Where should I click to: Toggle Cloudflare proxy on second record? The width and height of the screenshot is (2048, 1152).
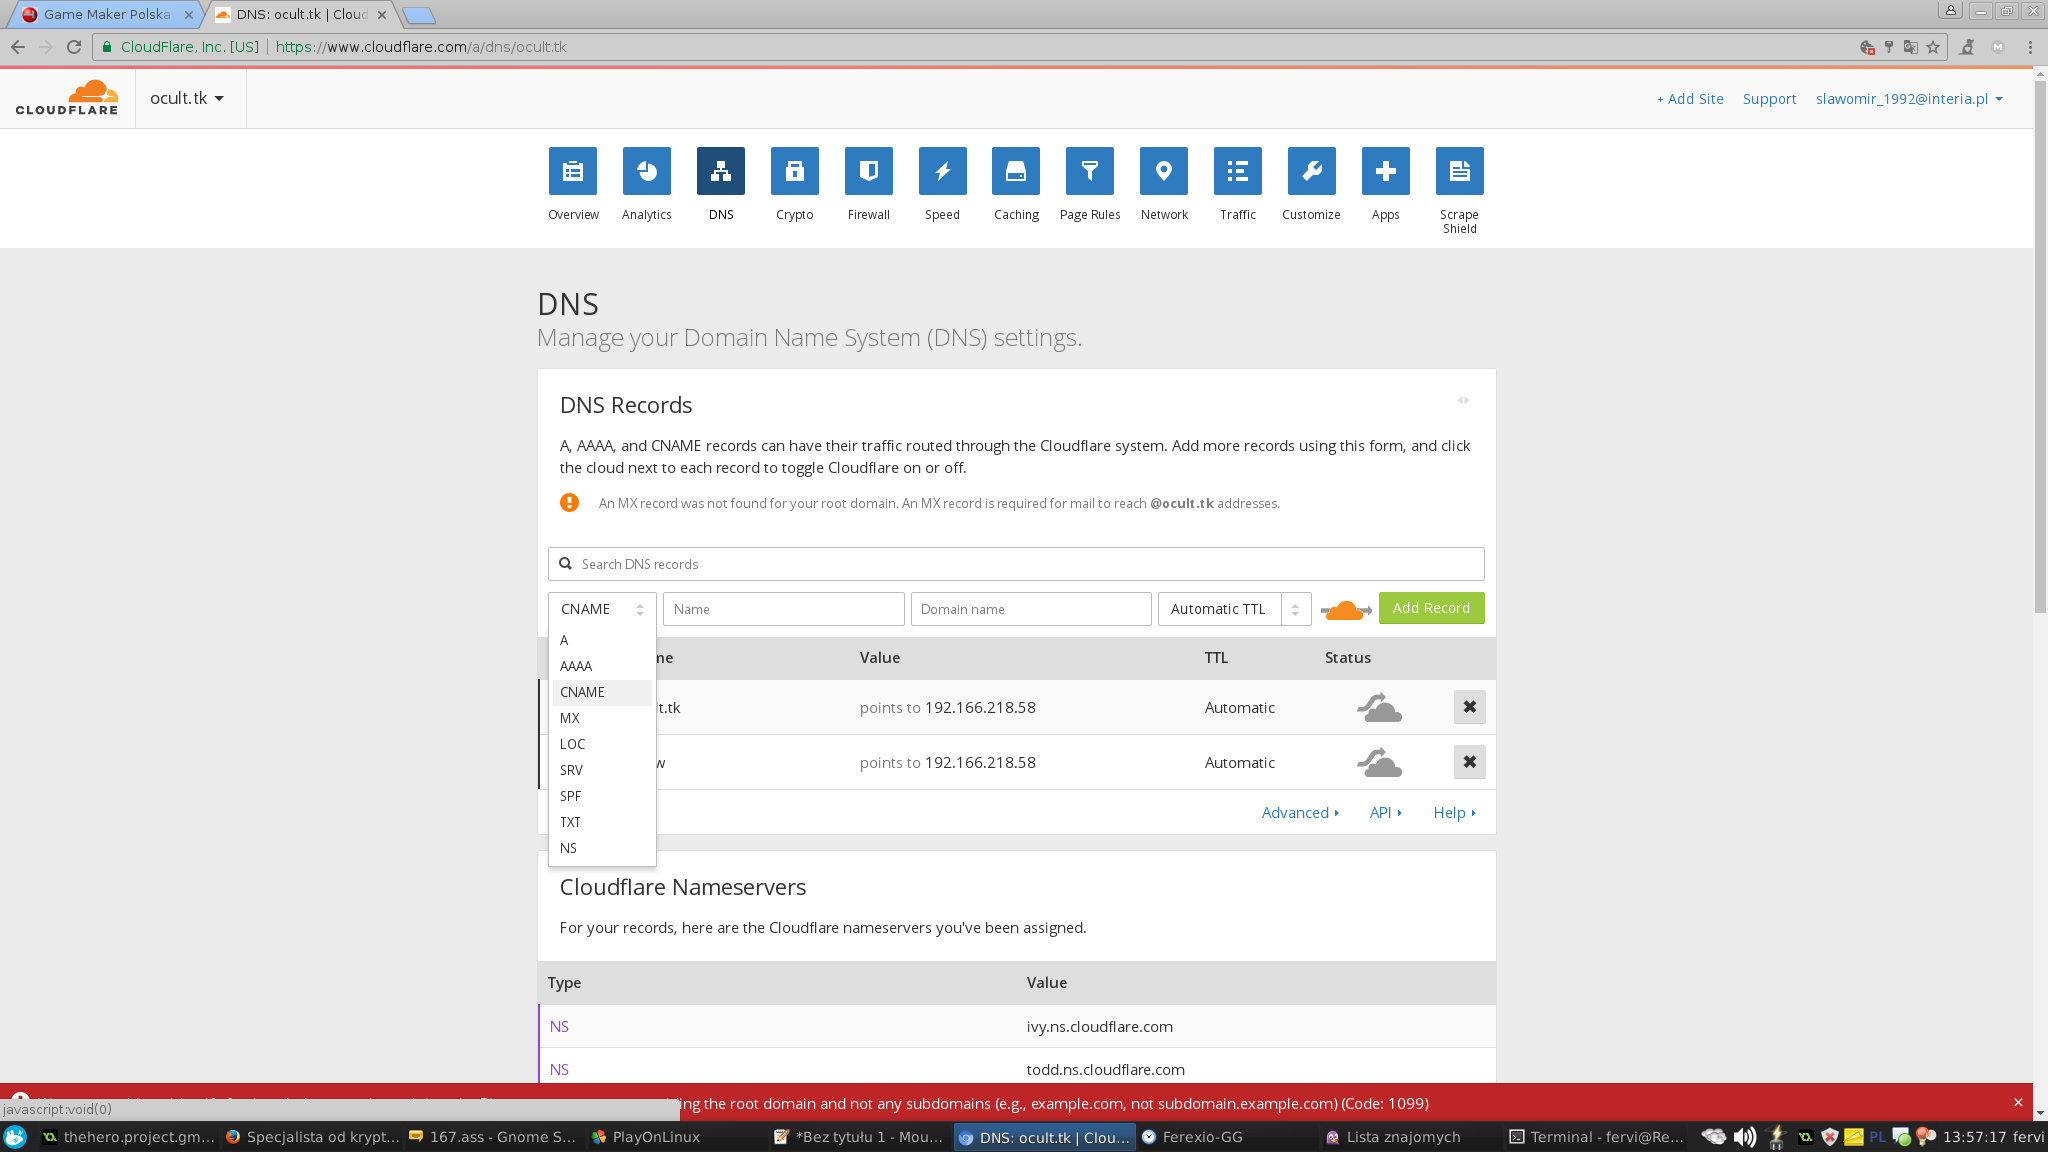1379,762
